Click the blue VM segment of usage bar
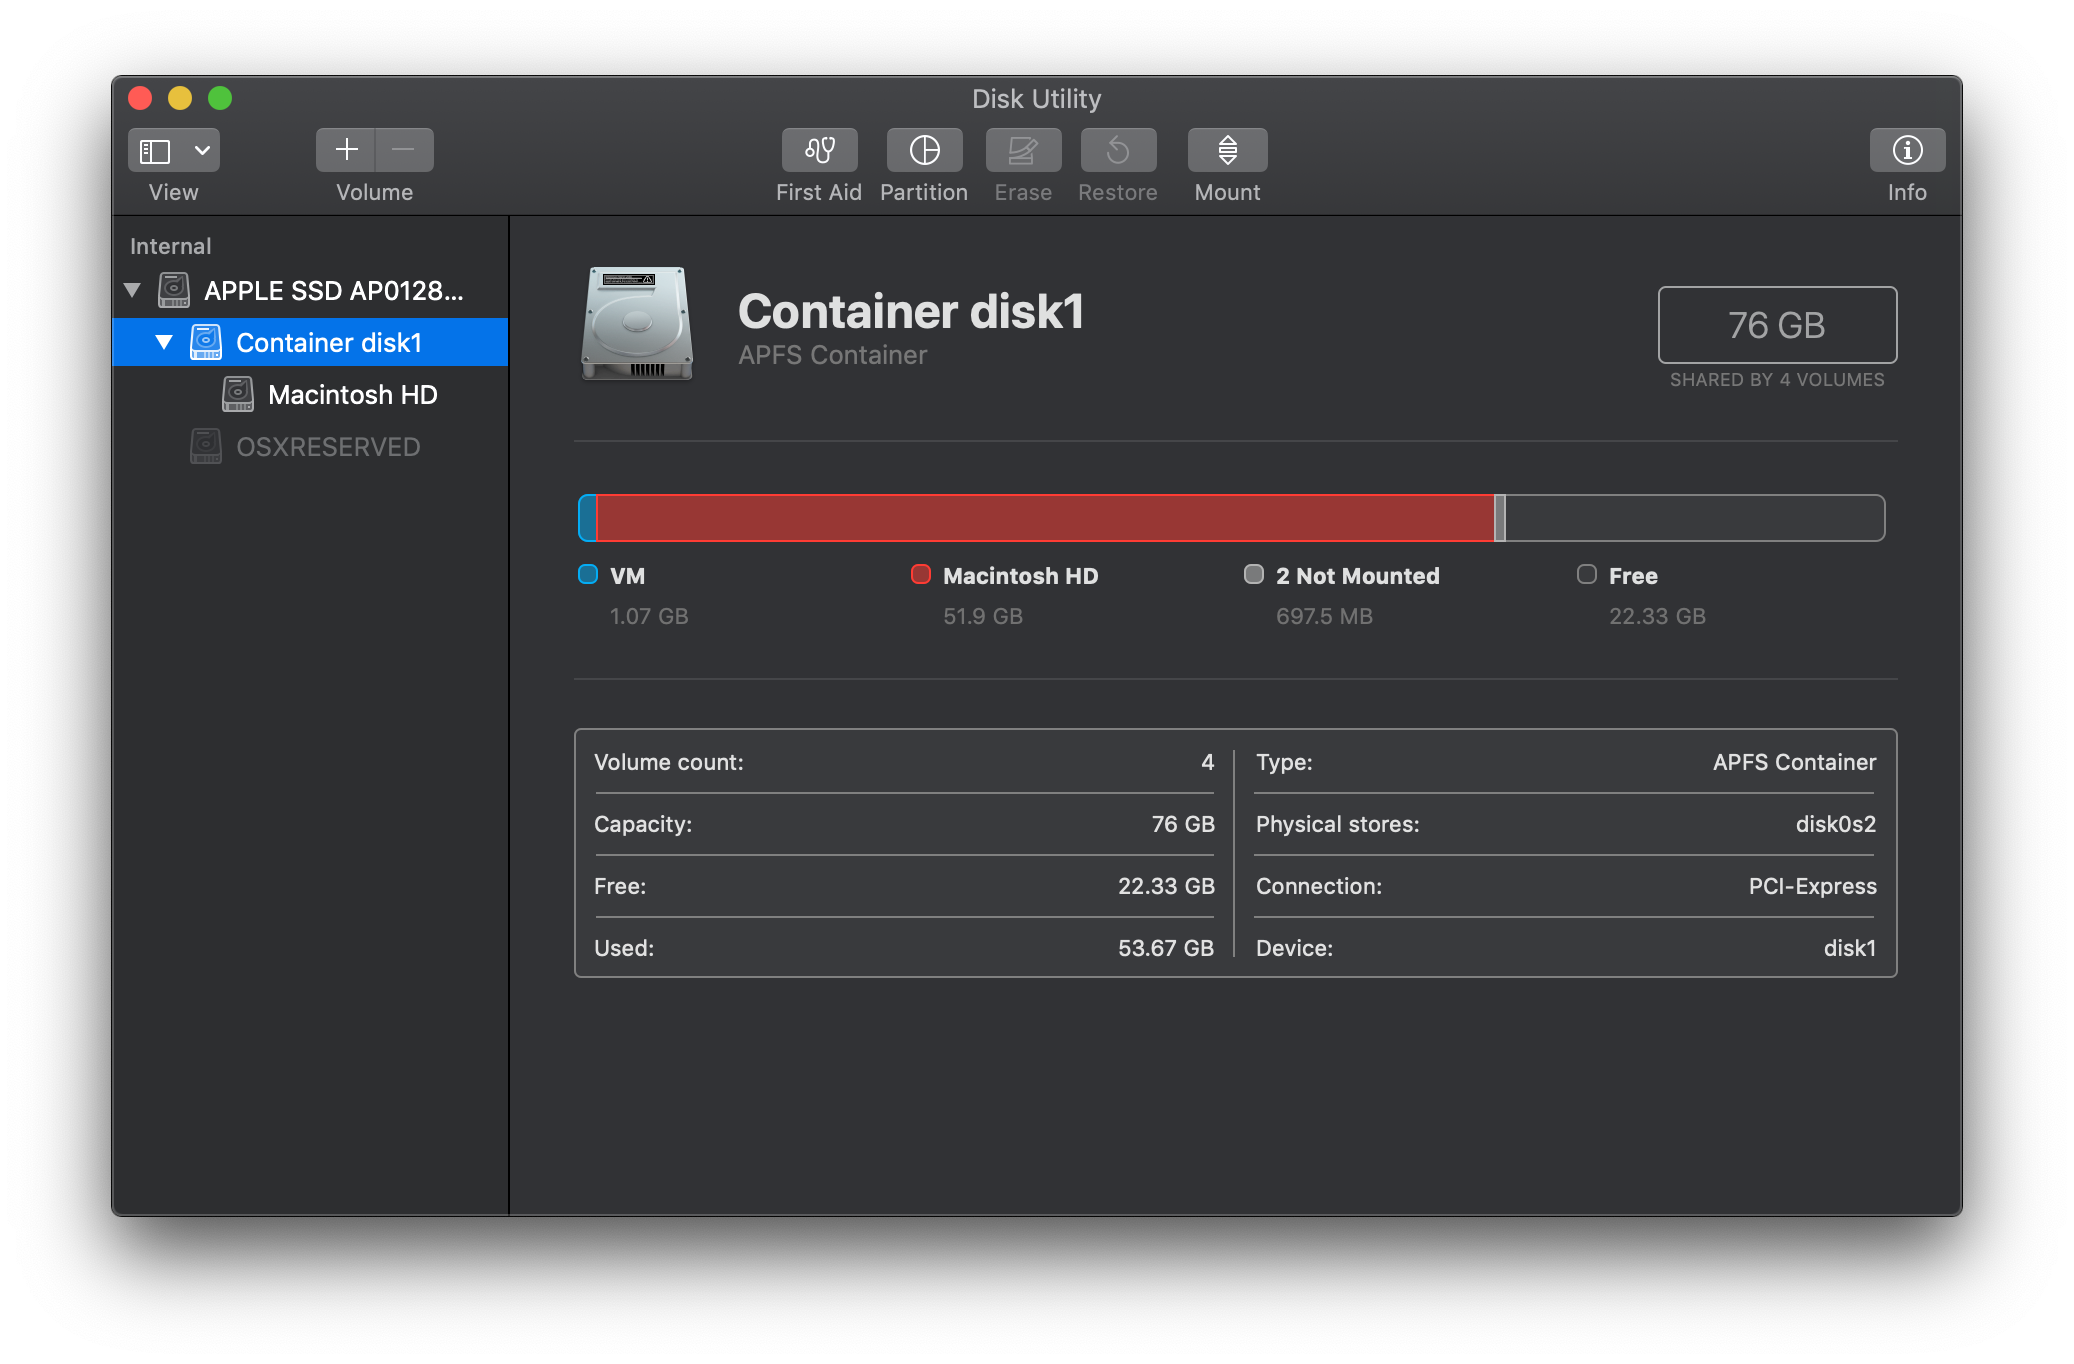This screenshot has width=2074, height=1364. 588,518
